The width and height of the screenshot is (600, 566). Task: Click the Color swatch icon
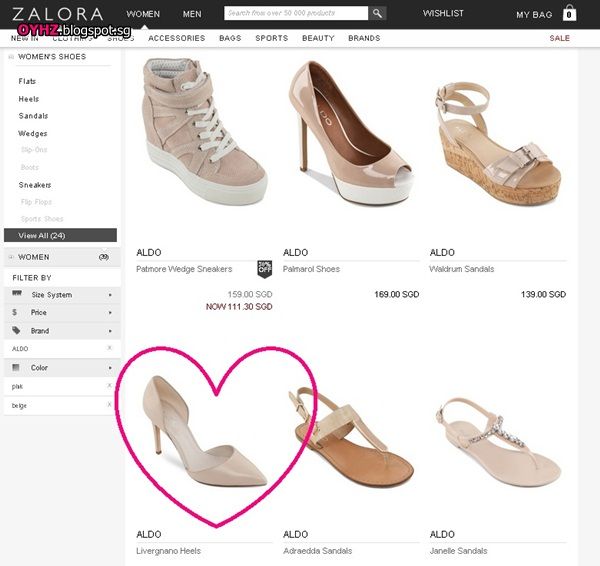coord(16,367)
